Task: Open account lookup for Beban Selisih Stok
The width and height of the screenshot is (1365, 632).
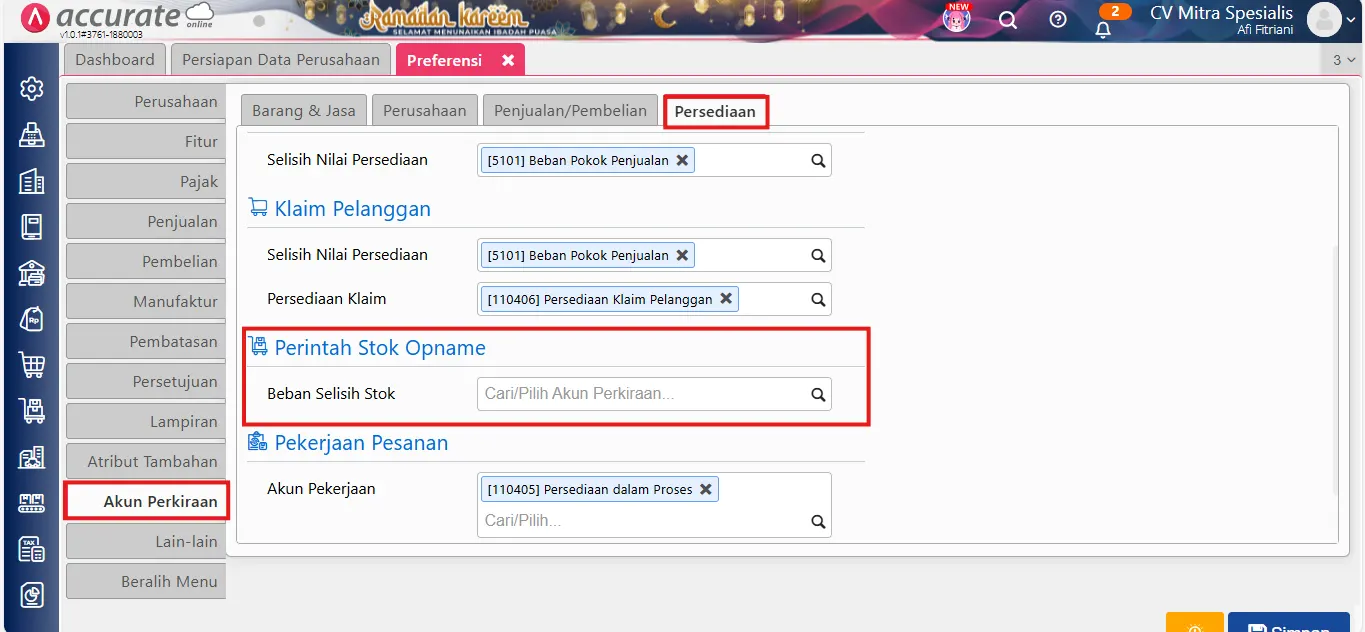Action: coord(818,393)
